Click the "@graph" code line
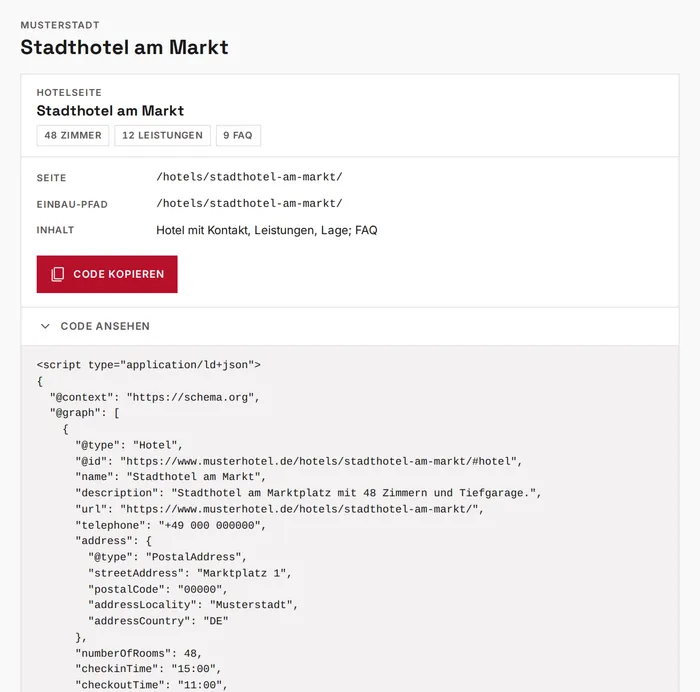700x692 pixels. tap(84, 413)
